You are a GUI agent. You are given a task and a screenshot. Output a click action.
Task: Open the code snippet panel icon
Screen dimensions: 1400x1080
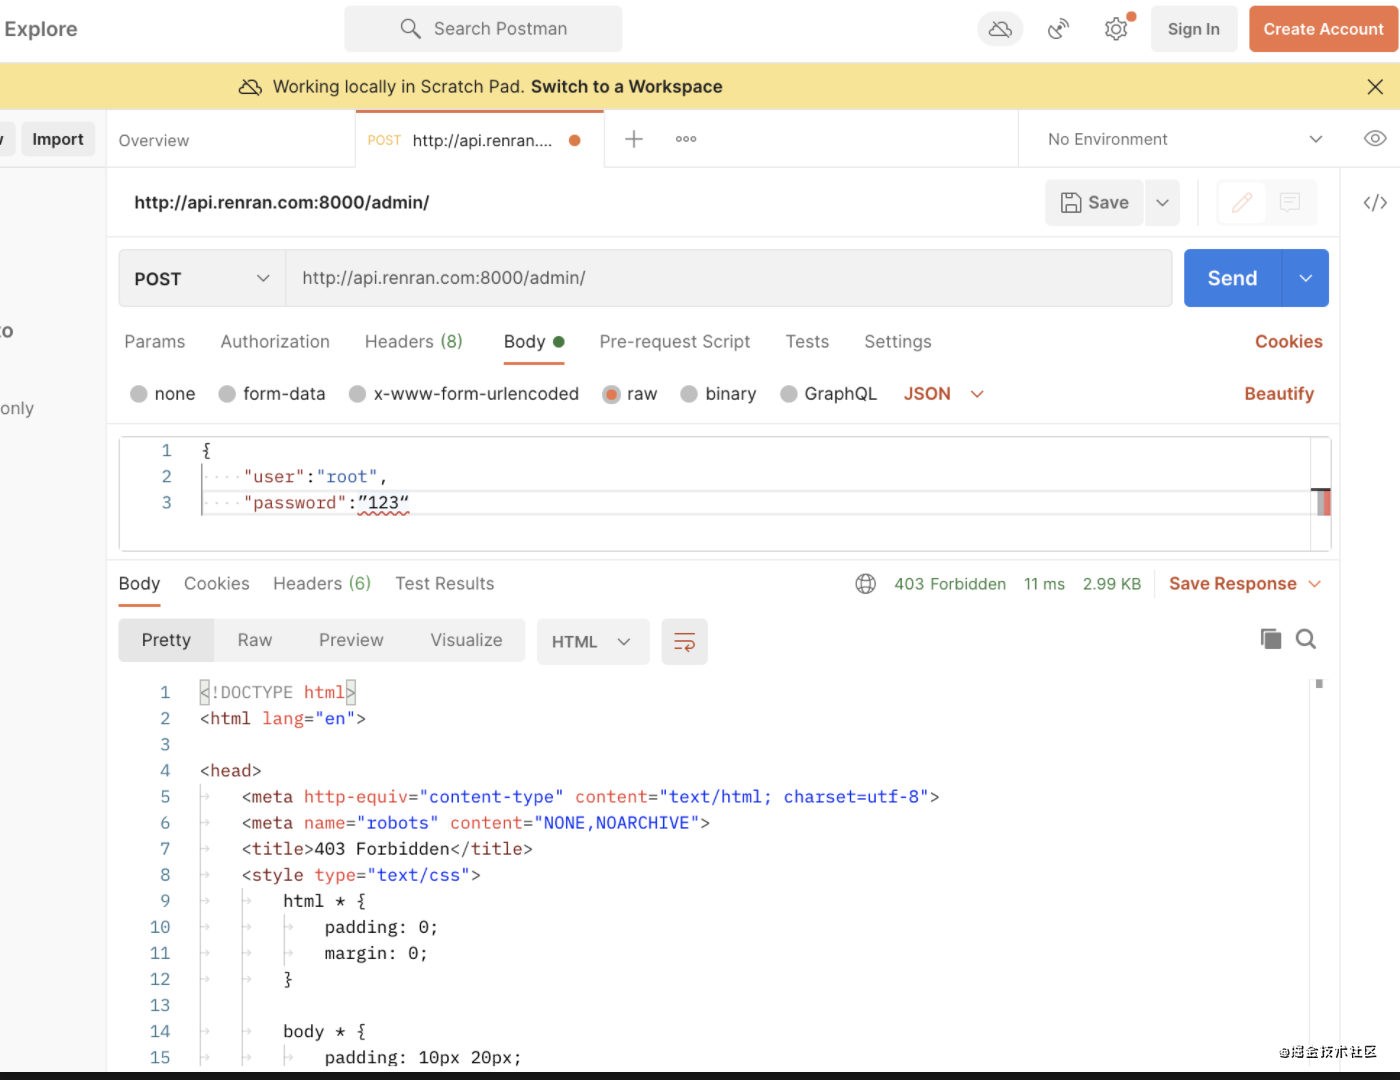[1375, 203]
